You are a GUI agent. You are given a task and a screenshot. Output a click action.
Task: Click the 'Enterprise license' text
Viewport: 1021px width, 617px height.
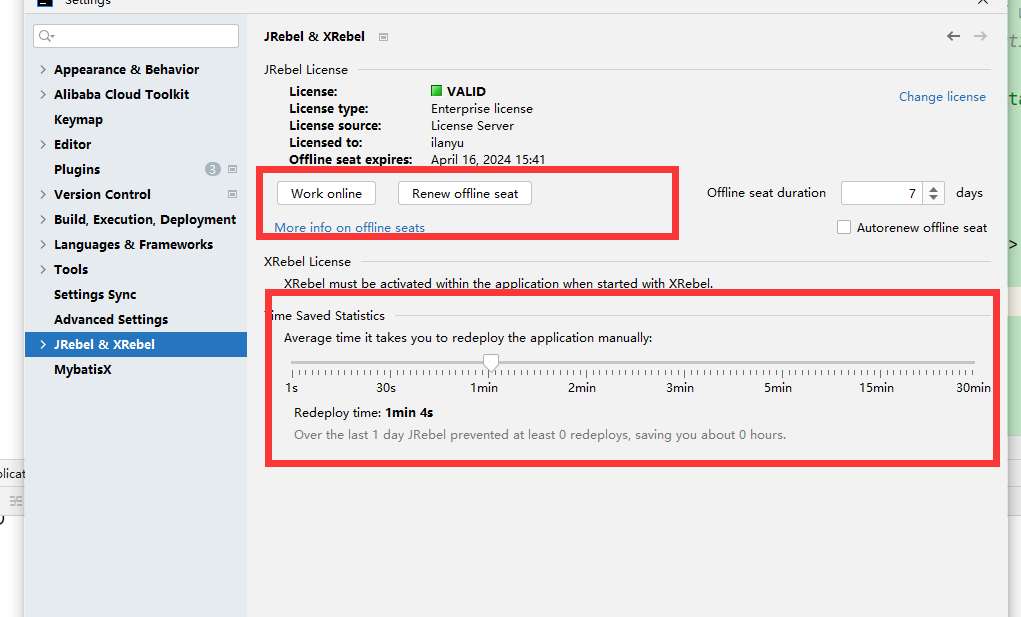pyautogui.click(x=482, y=109)
